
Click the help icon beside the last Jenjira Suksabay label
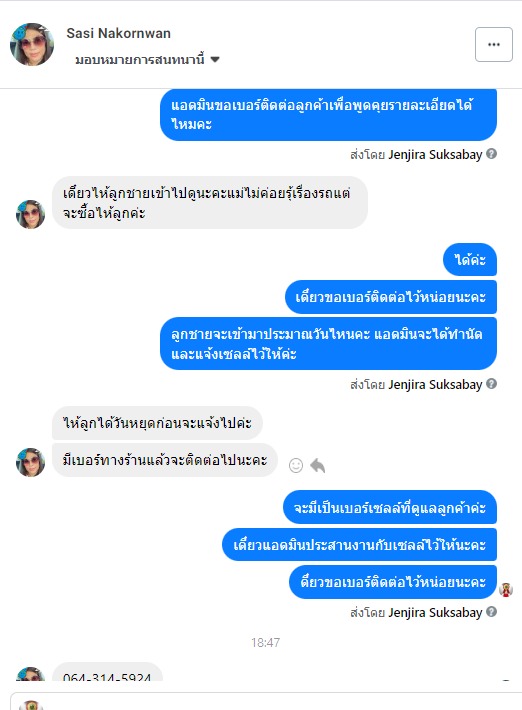click(x=491, y=612)
